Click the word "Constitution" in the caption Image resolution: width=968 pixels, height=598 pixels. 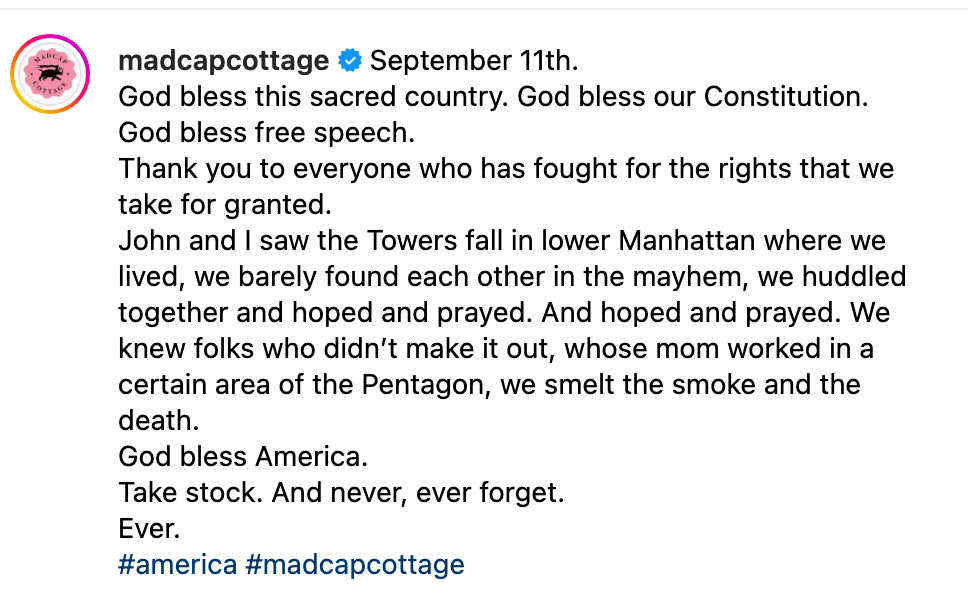pos(783,97)
